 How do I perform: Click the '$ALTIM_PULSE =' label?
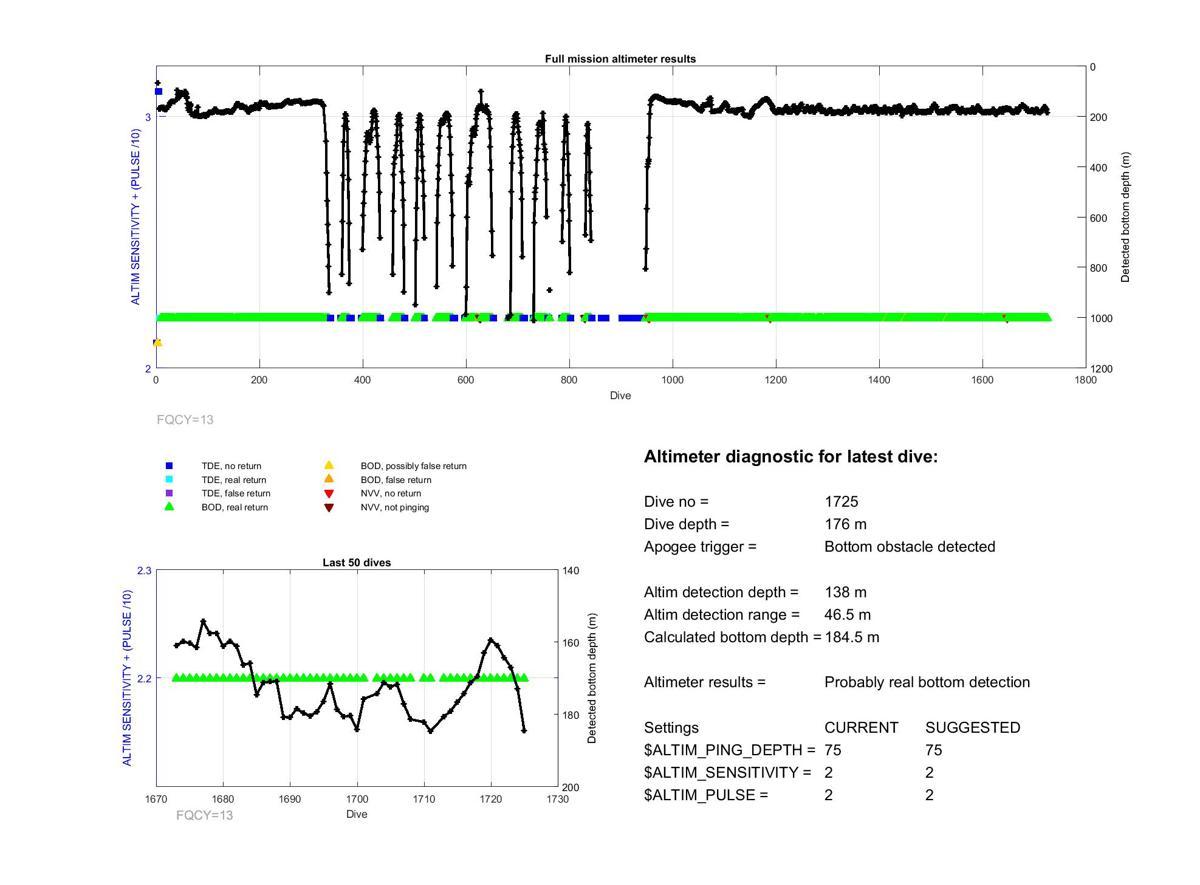706,795
